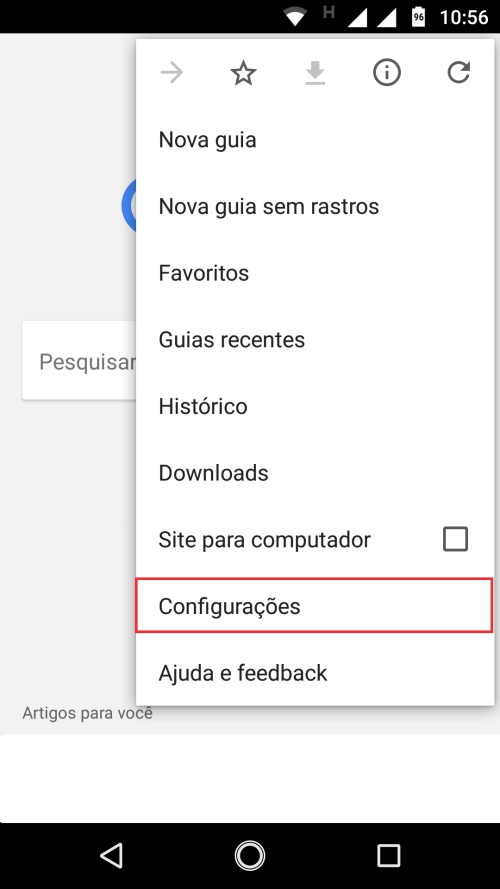Check the Site para computador checkbox
The image size is (500, 889).
pos(455,539)
